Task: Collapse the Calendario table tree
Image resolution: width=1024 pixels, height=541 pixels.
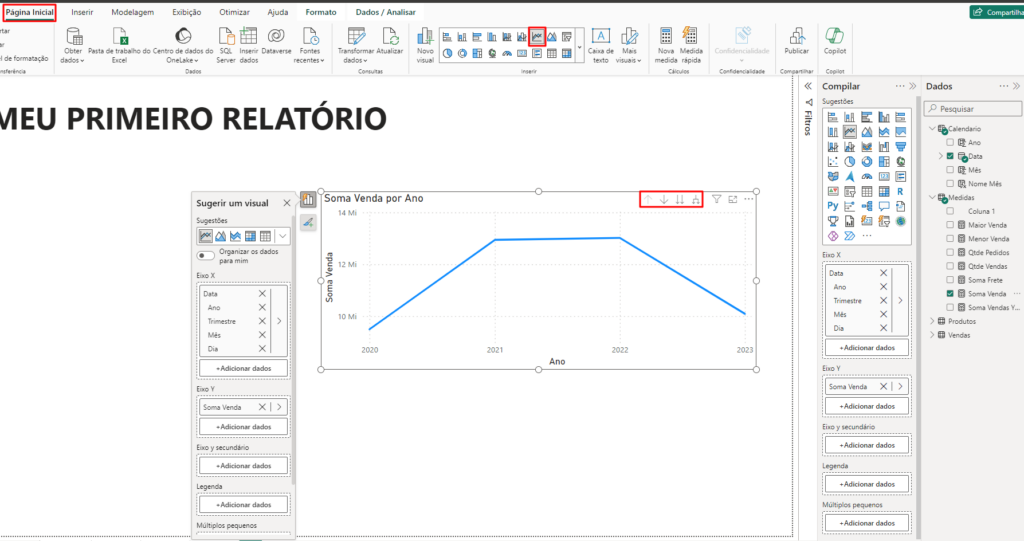Action: [x=932, y=129]
